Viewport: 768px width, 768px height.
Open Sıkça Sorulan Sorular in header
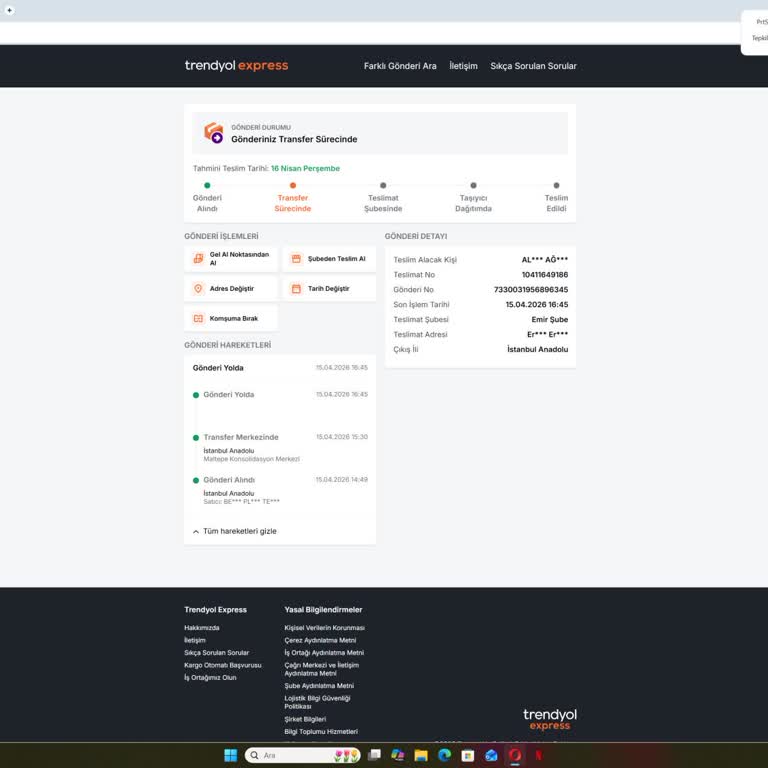point(533,66)
